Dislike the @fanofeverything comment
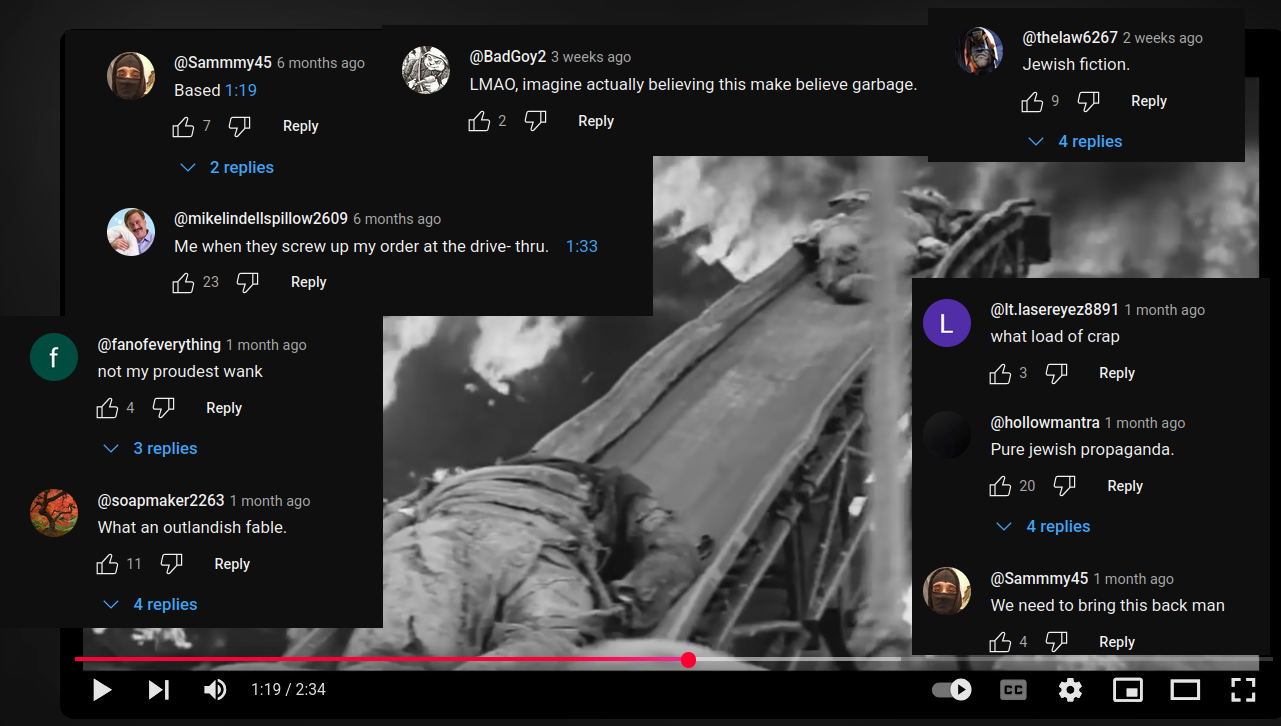This screenshot has width=1281, height=726. (163, 409)
